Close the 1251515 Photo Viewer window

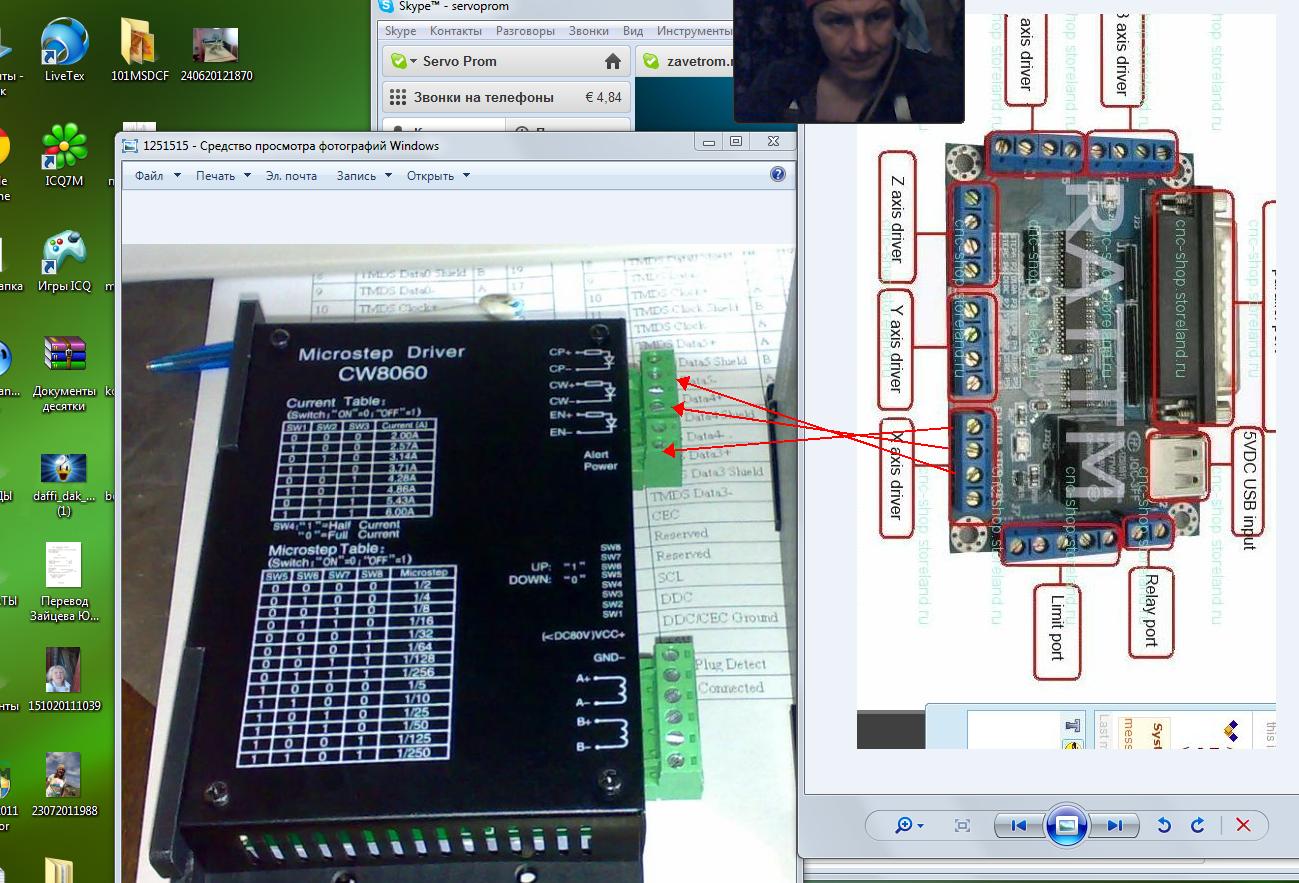(x=773, y=142)
